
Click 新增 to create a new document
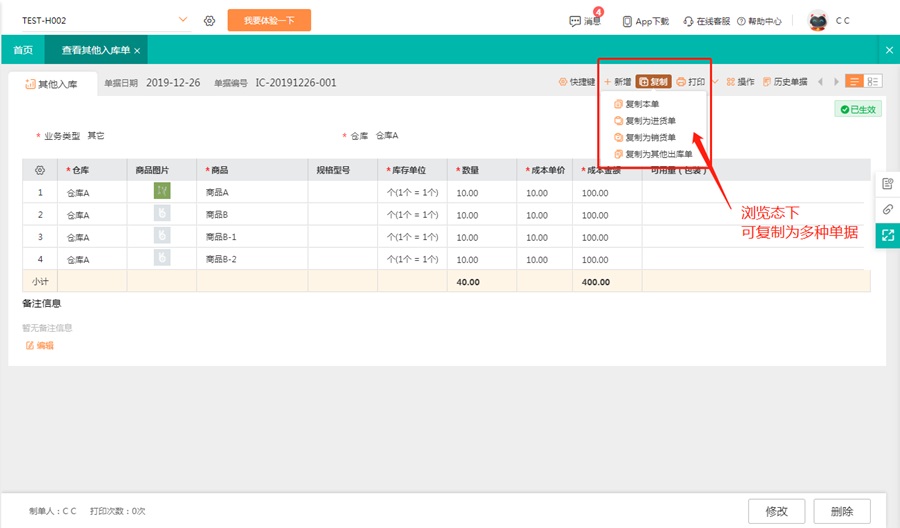[x=618, y=82]
